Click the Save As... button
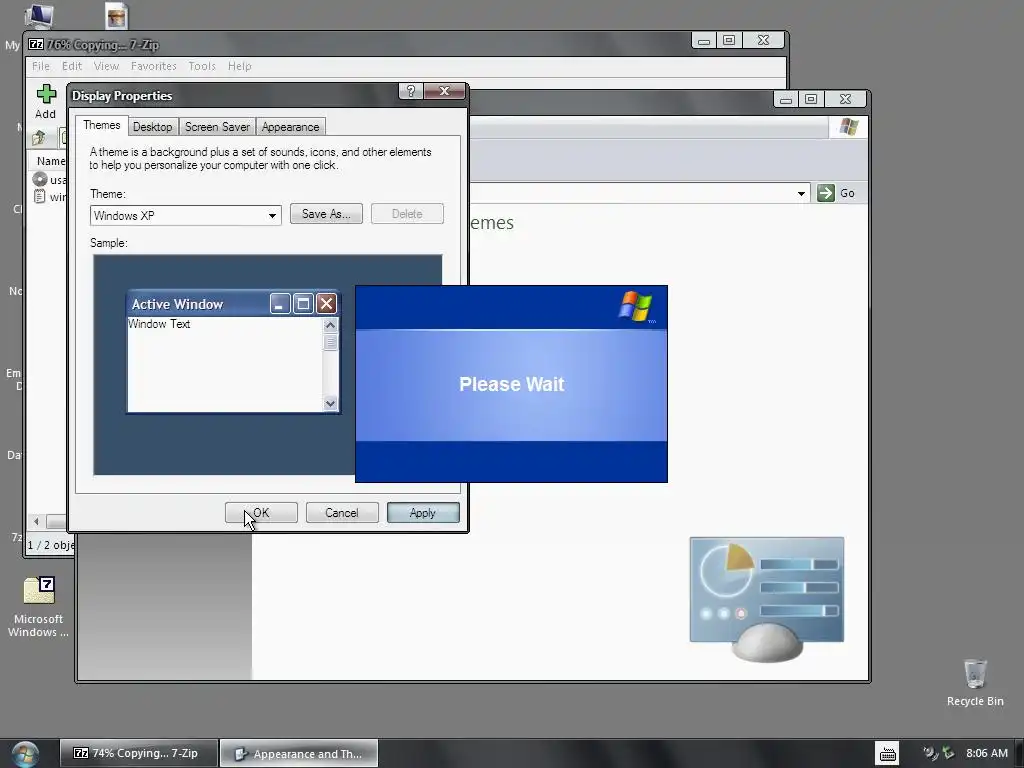The image size is (1024, 768). point(326,214)
